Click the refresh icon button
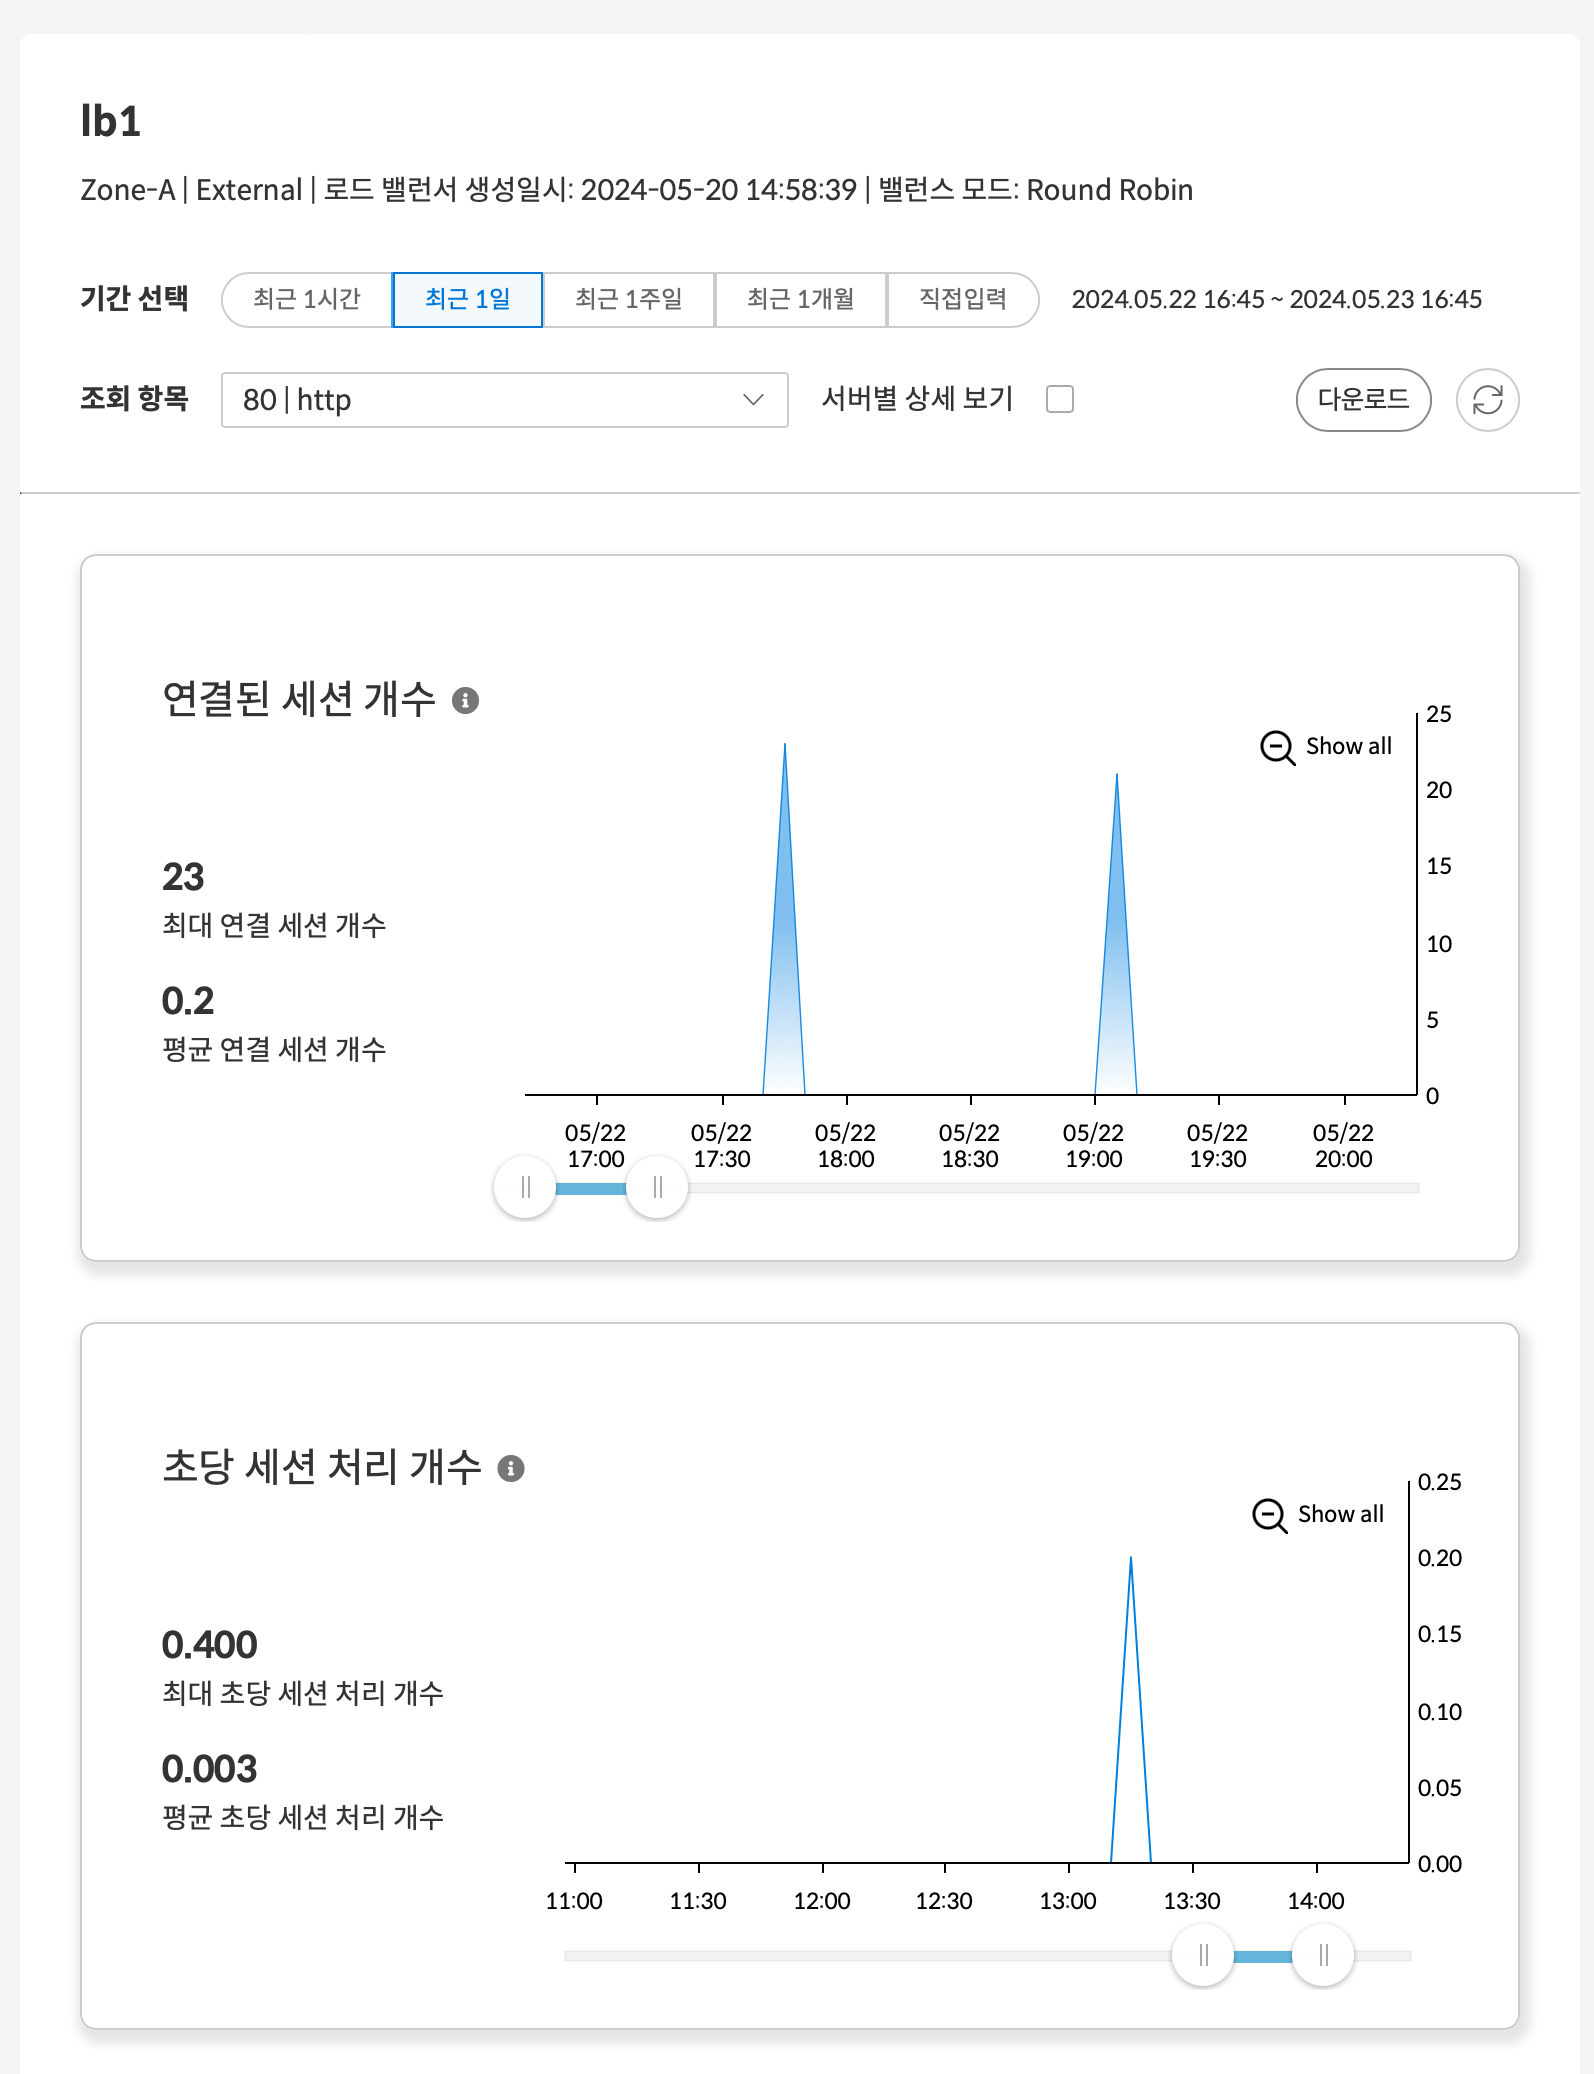Viewport: 1594px width, 2074px height. [1487, 400]
